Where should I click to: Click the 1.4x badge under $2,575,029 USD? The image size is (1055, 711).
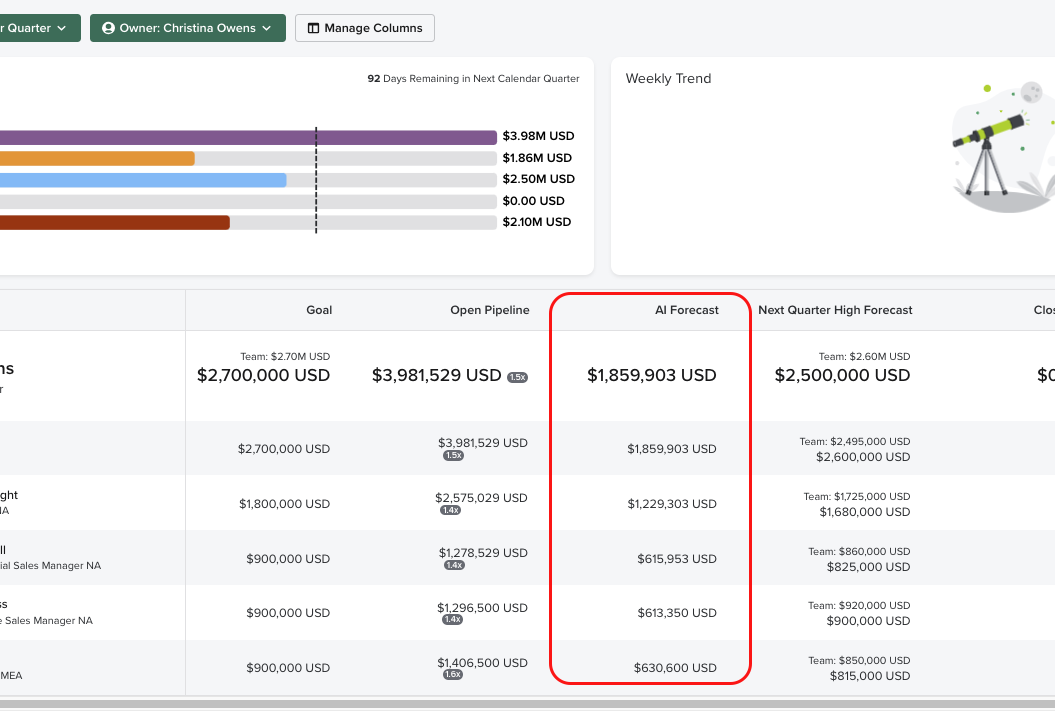[x=450, y=510]
